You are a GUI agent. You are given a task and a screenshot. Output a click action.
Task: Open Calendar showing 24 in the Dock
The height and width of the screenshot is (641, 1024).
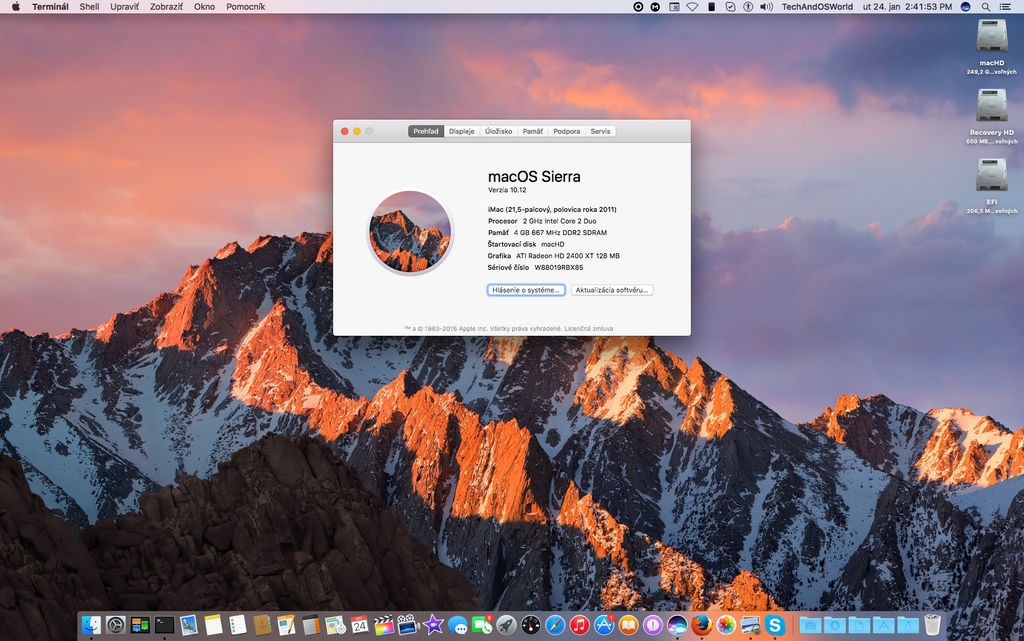tap(359, 625)
